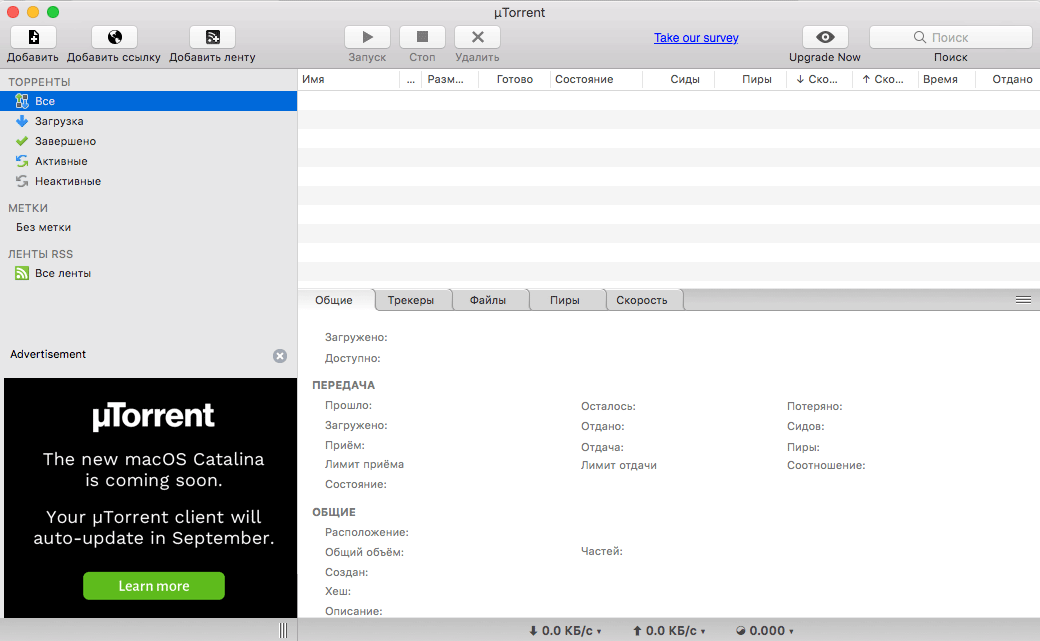Viewport: 1040px width, 641px height.
Task: Click the '...' column header
Action: [411, 79]
